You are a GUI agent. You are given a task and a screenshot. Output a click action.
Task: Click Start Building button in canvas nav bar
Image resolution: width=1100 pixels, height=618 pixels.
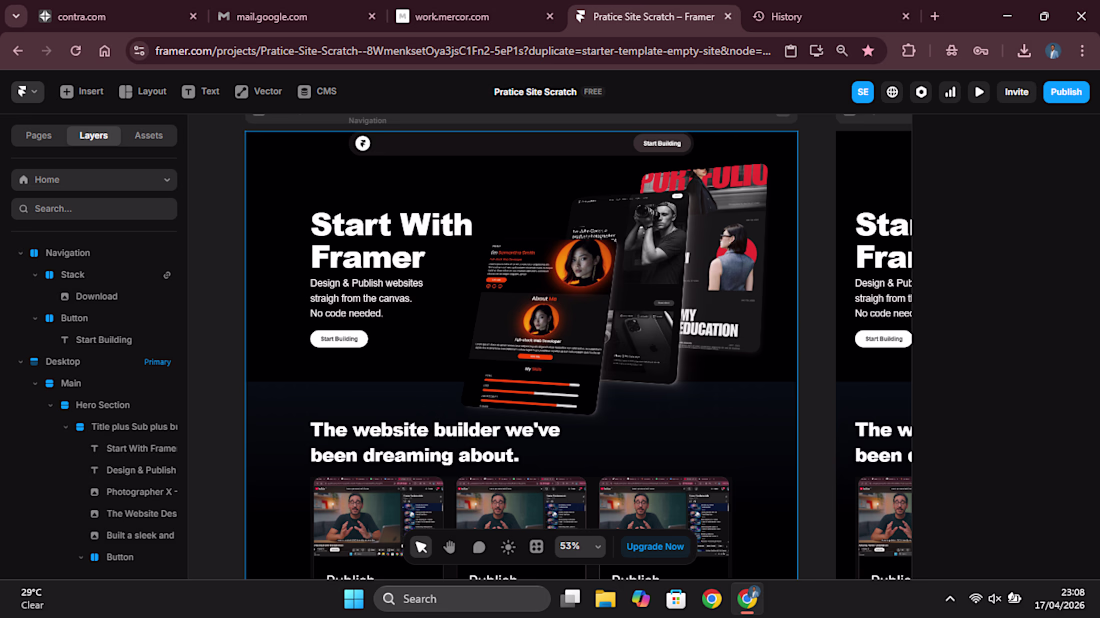662,143
